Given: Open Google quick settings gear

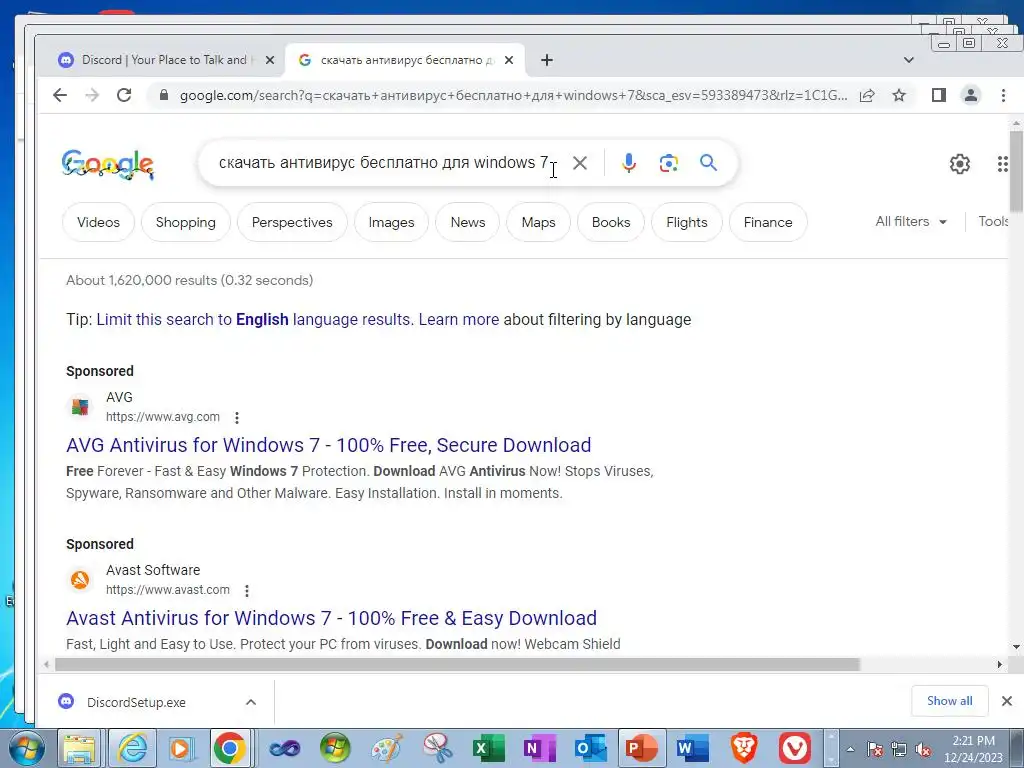Looking at the screenshot, I should pos(959,164).
